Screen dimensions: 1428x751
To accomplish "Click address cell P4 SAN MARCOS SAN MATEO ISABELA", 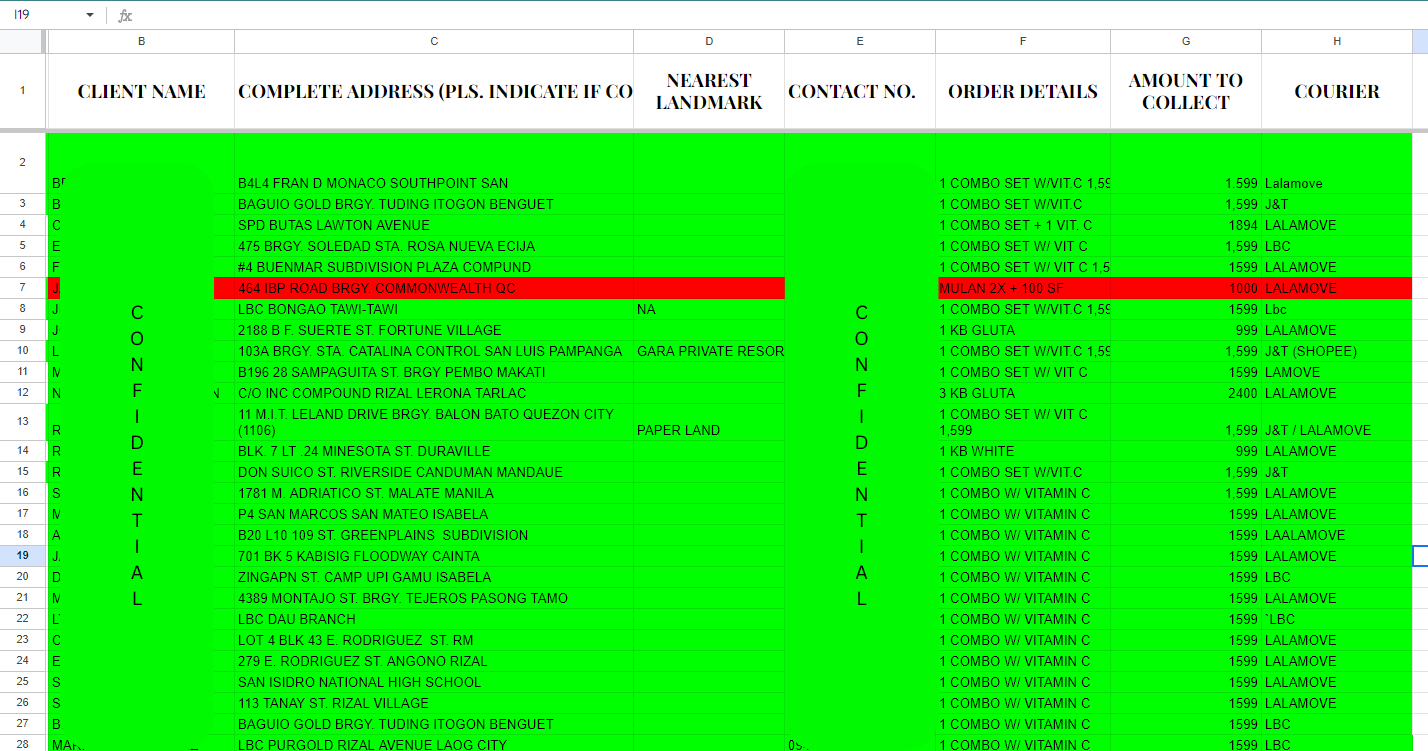I will (434, 514).
